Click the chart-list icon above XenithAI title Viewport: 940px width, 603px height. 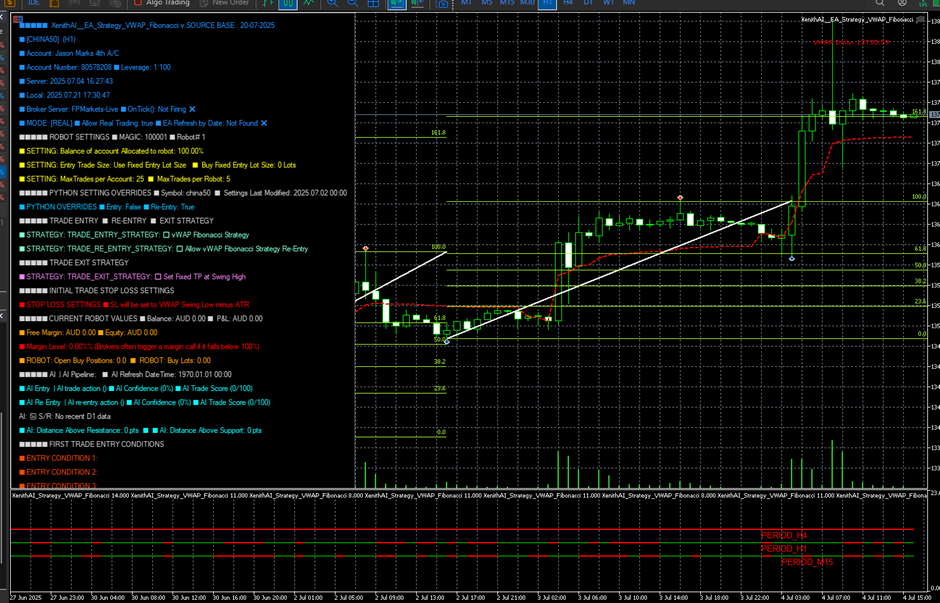coord(17,20)
